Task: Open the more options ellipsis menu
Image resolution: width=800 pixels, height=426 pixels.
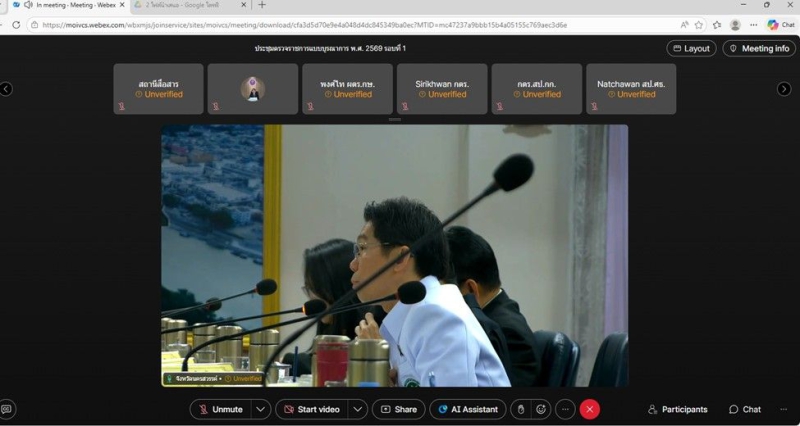Action: 566,409
